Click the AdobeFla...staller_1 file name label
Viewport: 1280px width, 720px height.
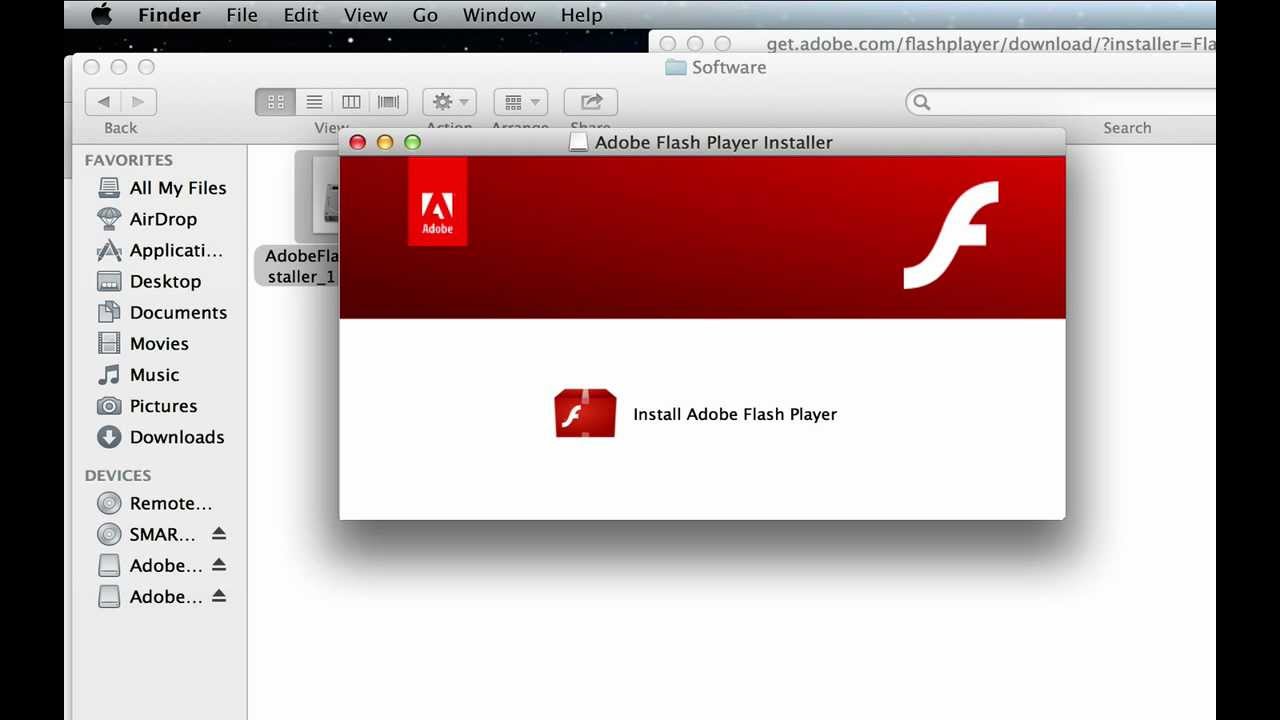298,266
